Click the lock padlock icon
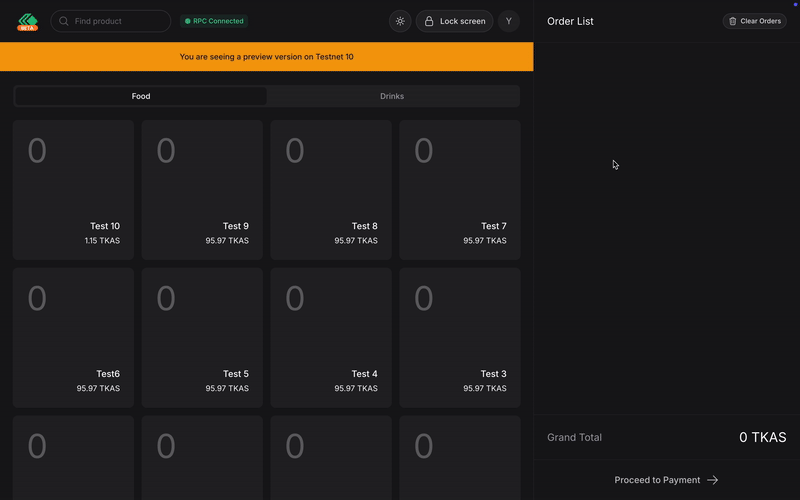This screenshot has width=800, height=500. [x=429, y=21]
